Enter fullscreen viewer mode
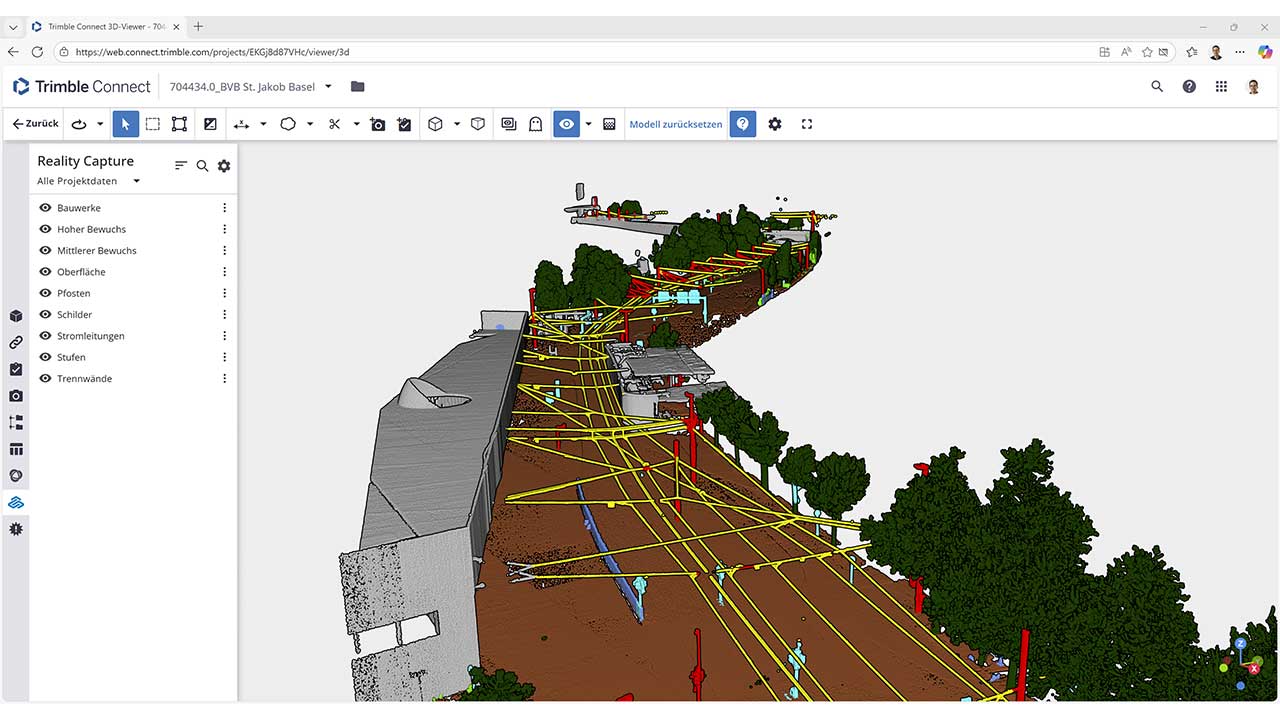1280x720 pixels. pyautogui.click(x=807, y=124)
